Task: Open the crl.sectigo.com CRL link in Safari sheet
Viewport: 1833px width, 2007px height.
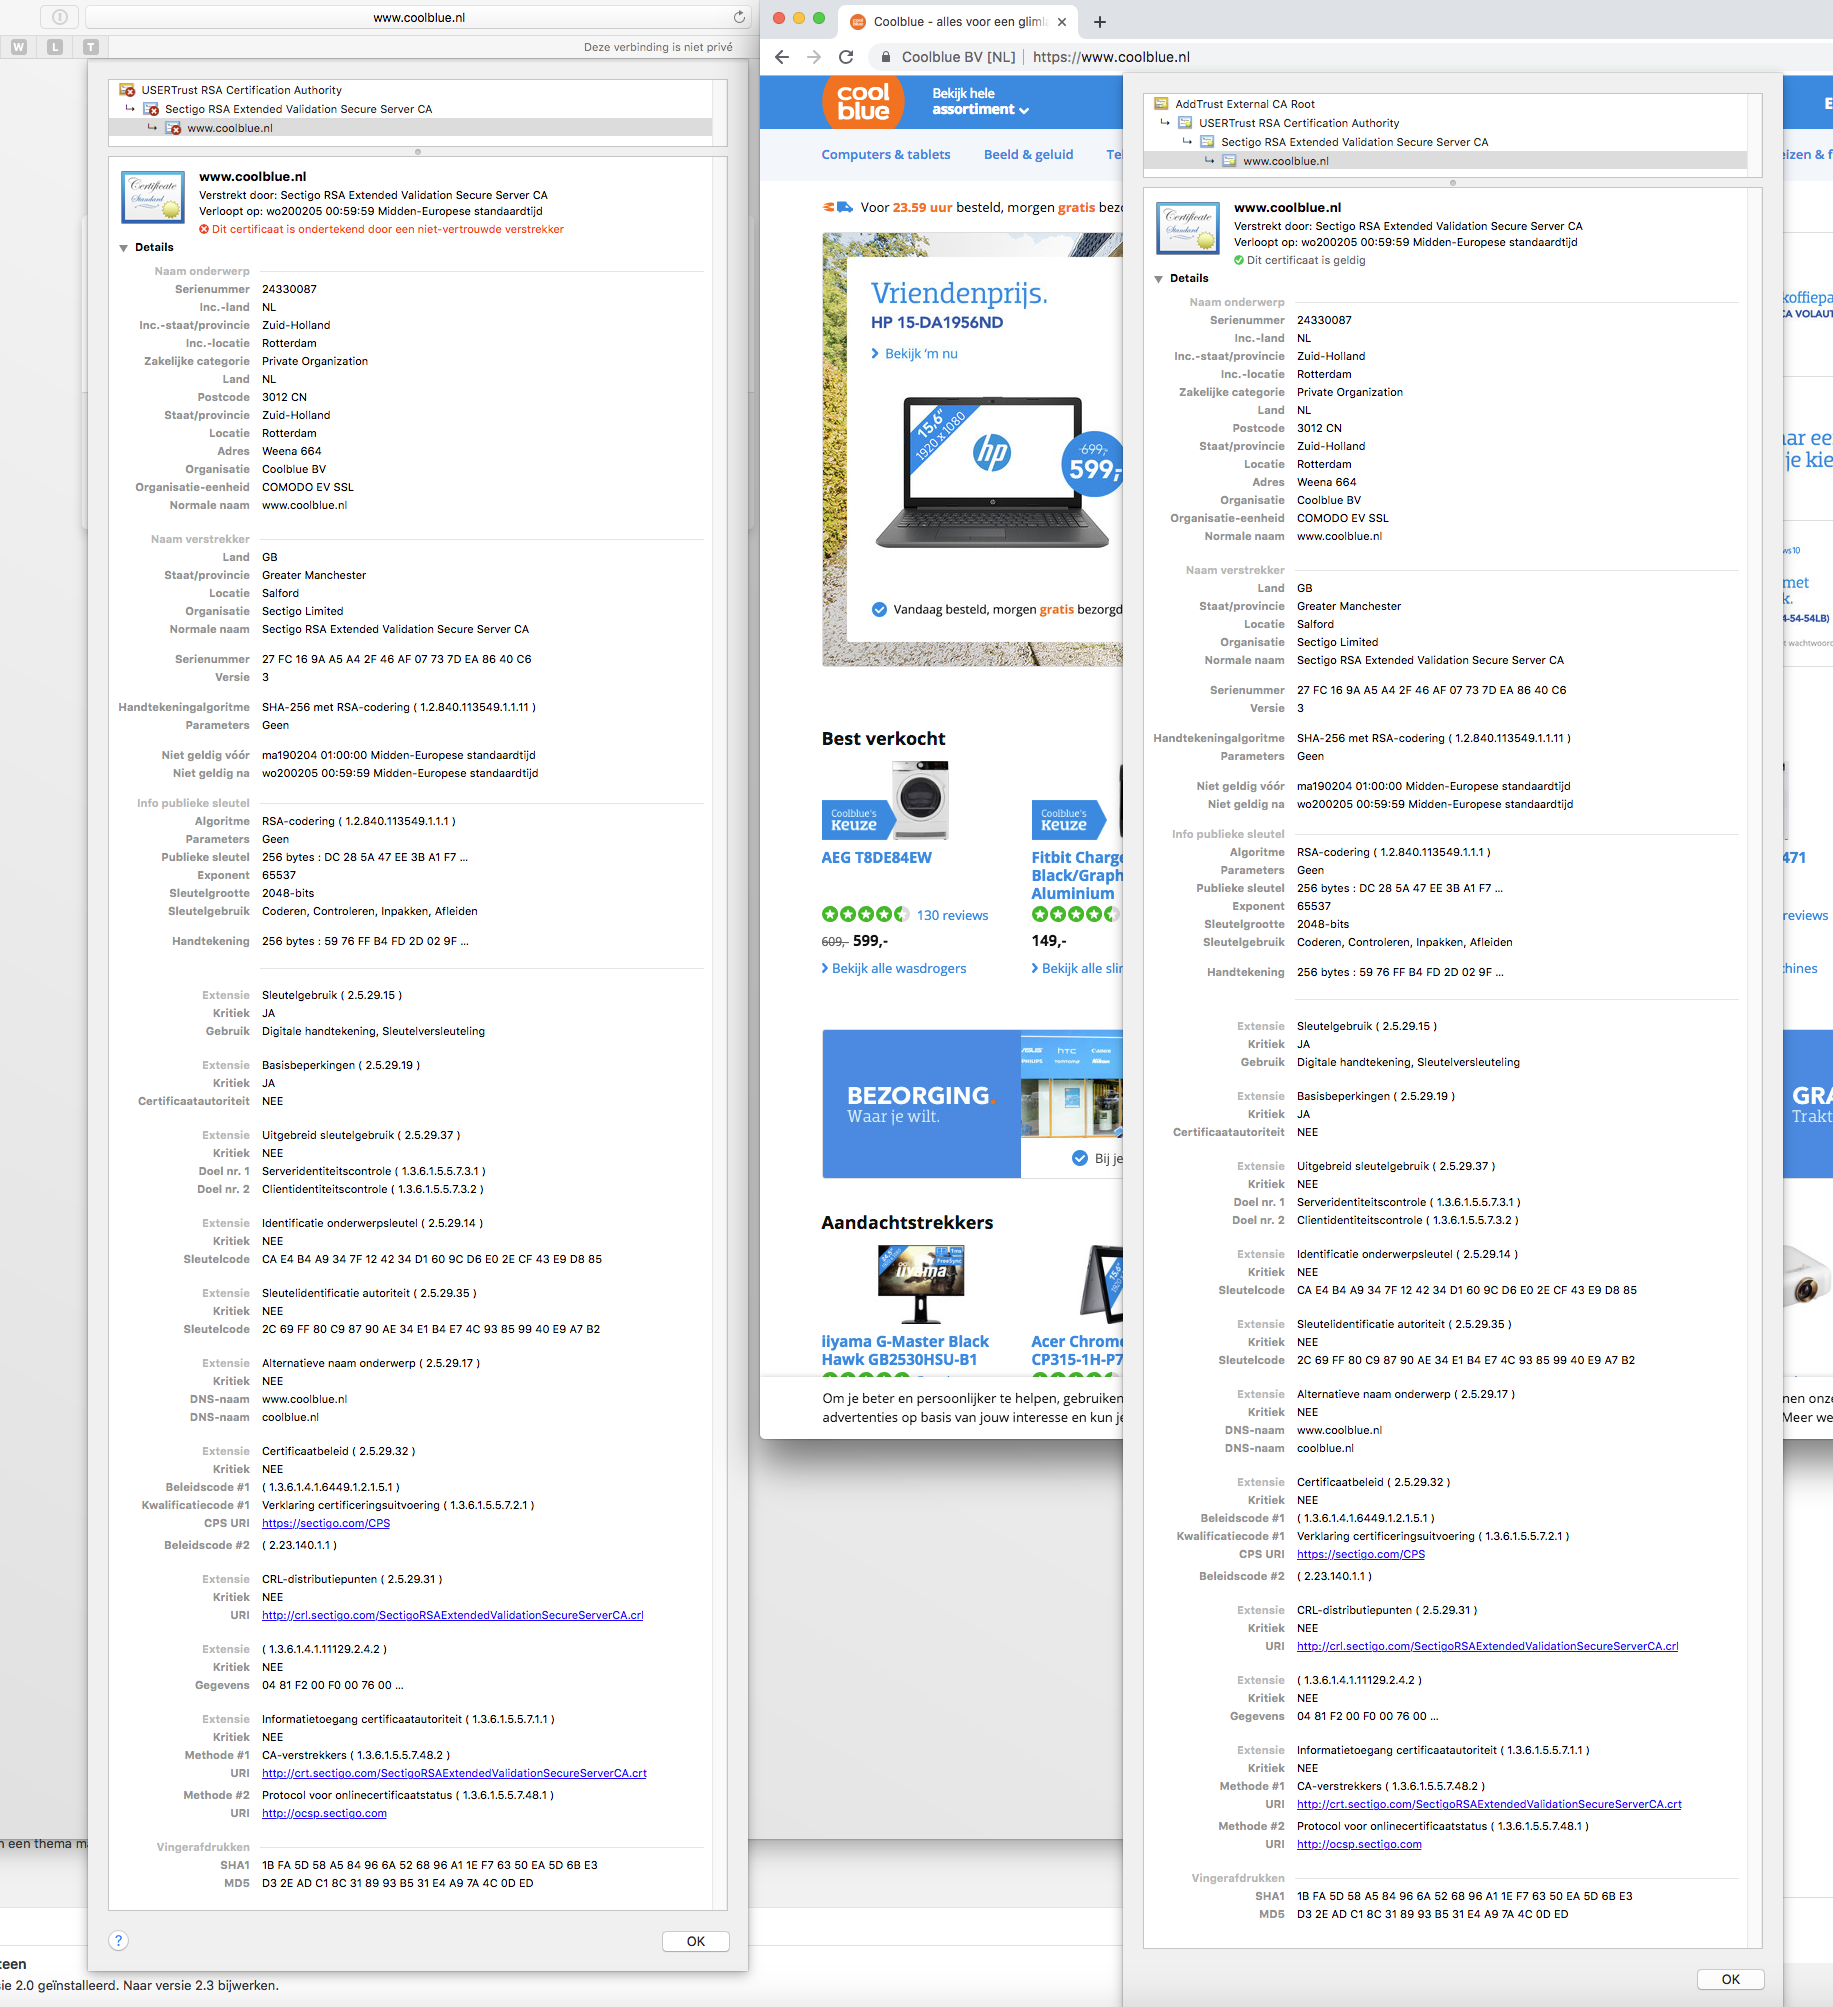Action: [x=453, y=1615]
